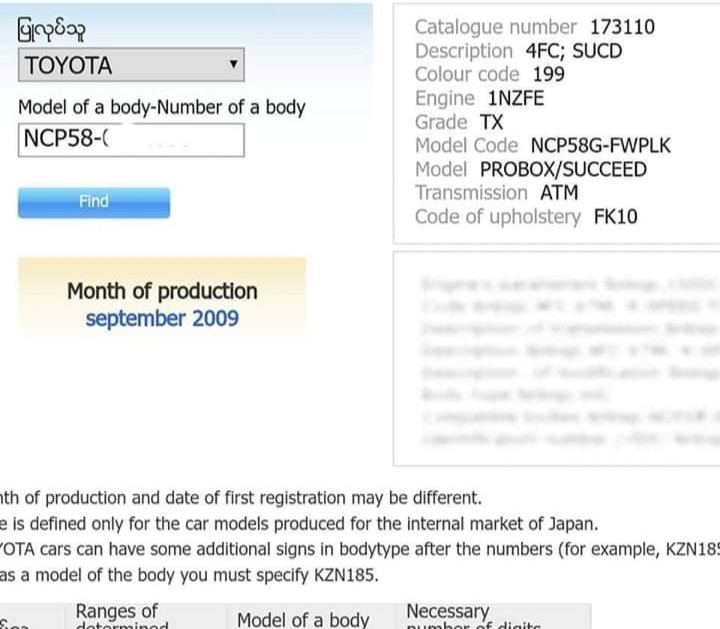Click the september 2009 production date
This screenshot has width=720, height=629.
point(162,319)
